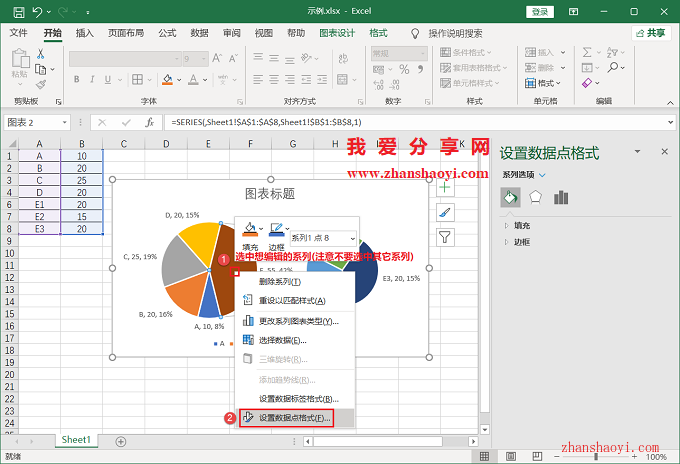Close the 设置数据点格式 pane
680x464 pixels.
click(664, 152)
